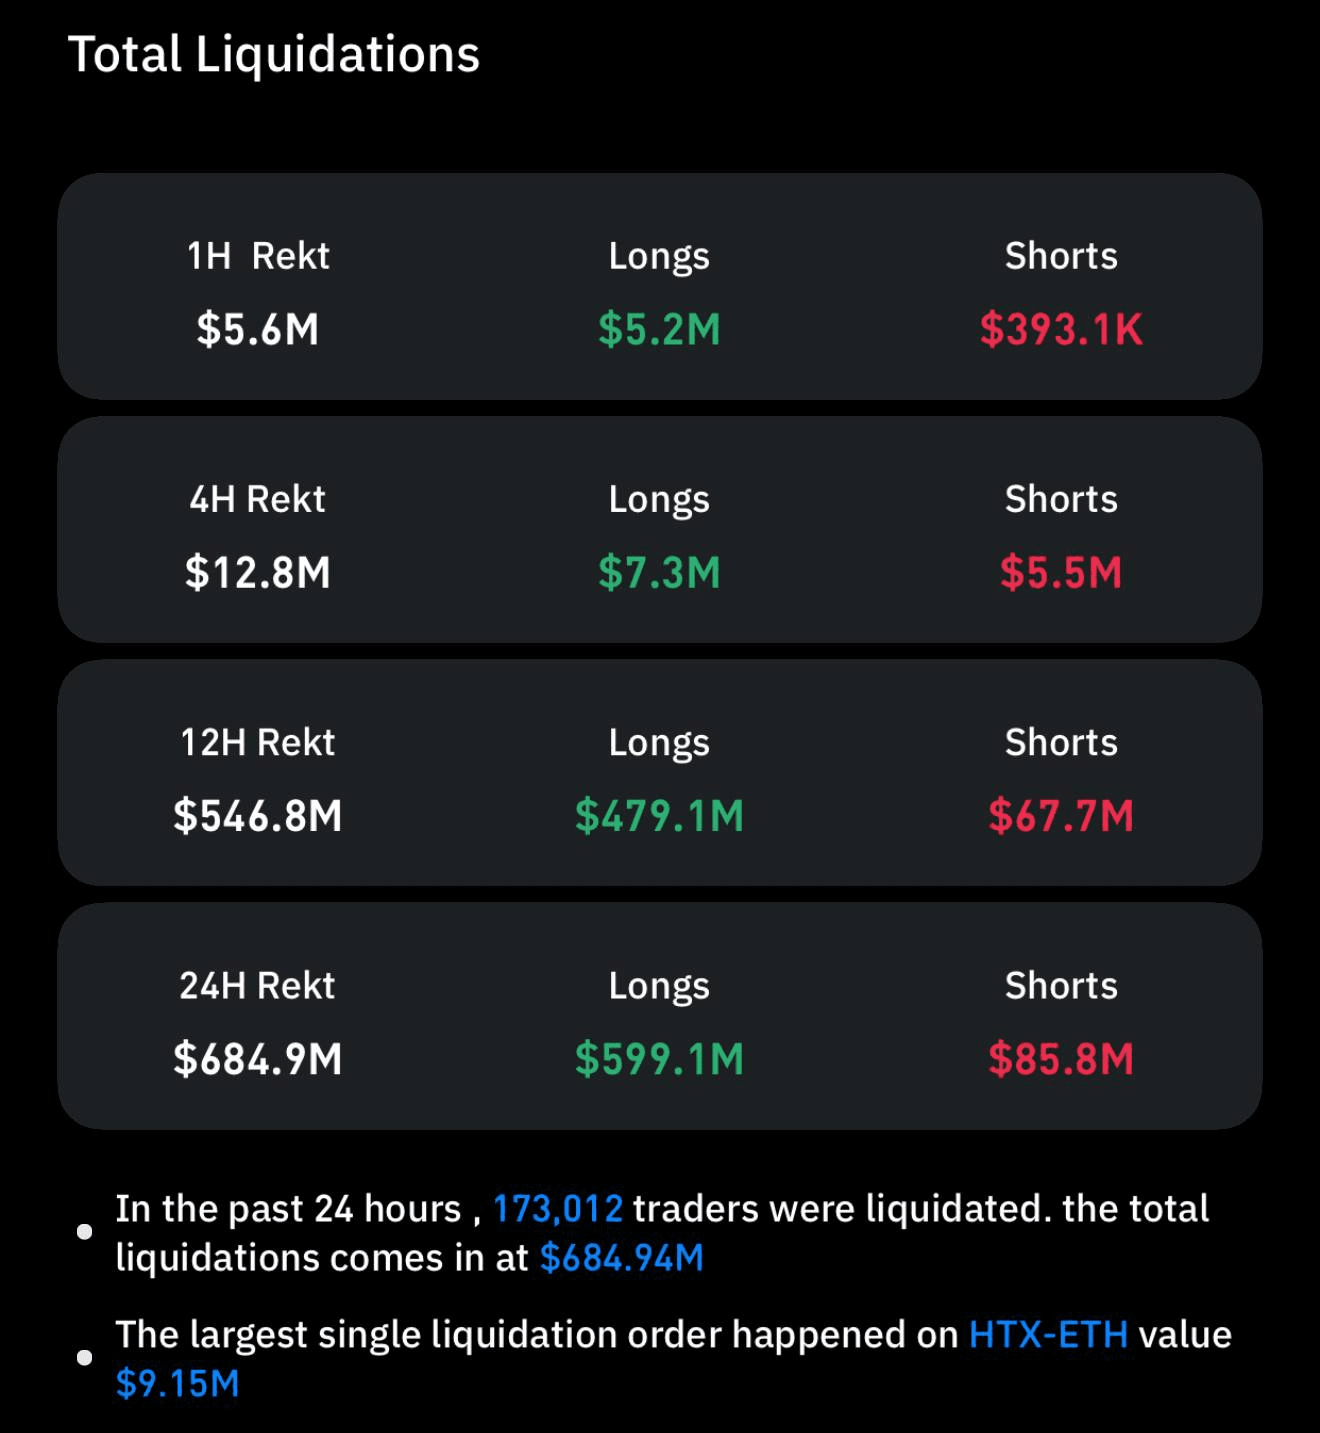Select the 24H Rekt $684.9M total
Screen dimensions: 1320x1433
coord(257,1059)
